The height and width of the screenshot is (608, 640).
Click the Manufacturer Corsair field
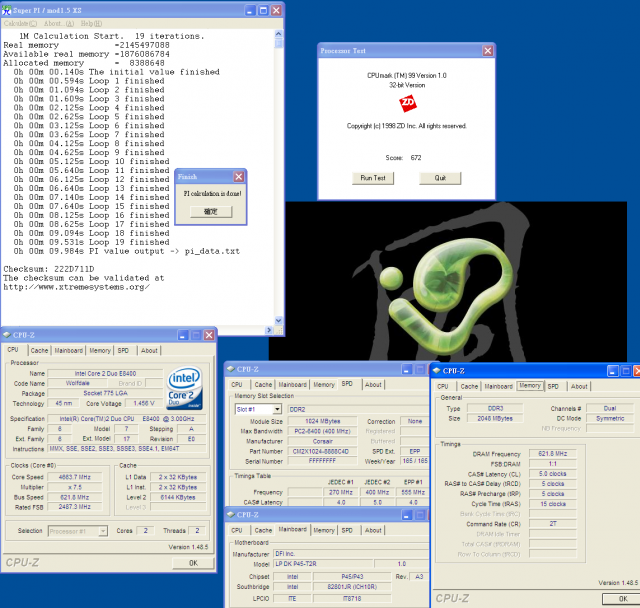tap(323, 442)
